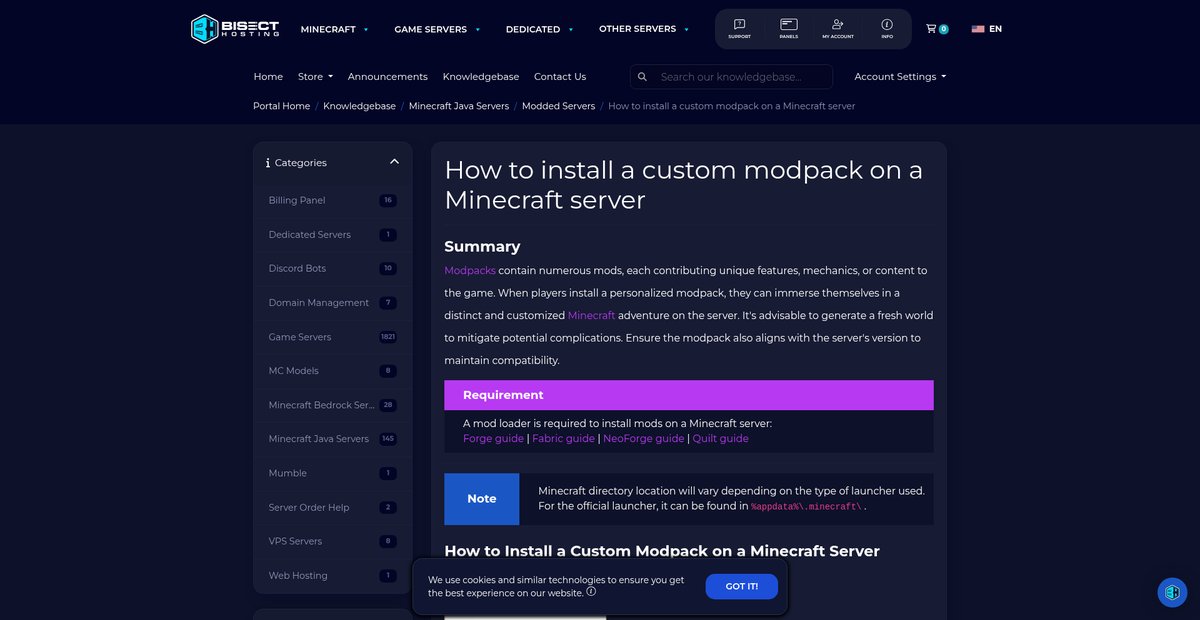Open the Game Servers dropdown menu

pyautogui.click(x=437, y=29)
